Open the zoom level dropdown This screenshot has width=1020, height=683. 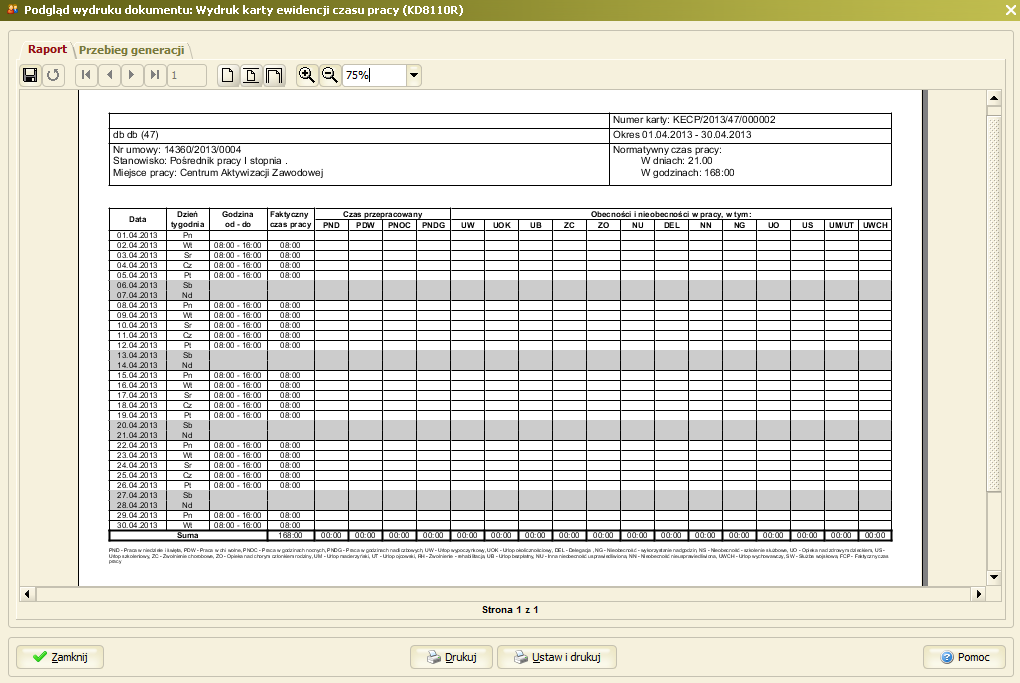pos(414,75)
